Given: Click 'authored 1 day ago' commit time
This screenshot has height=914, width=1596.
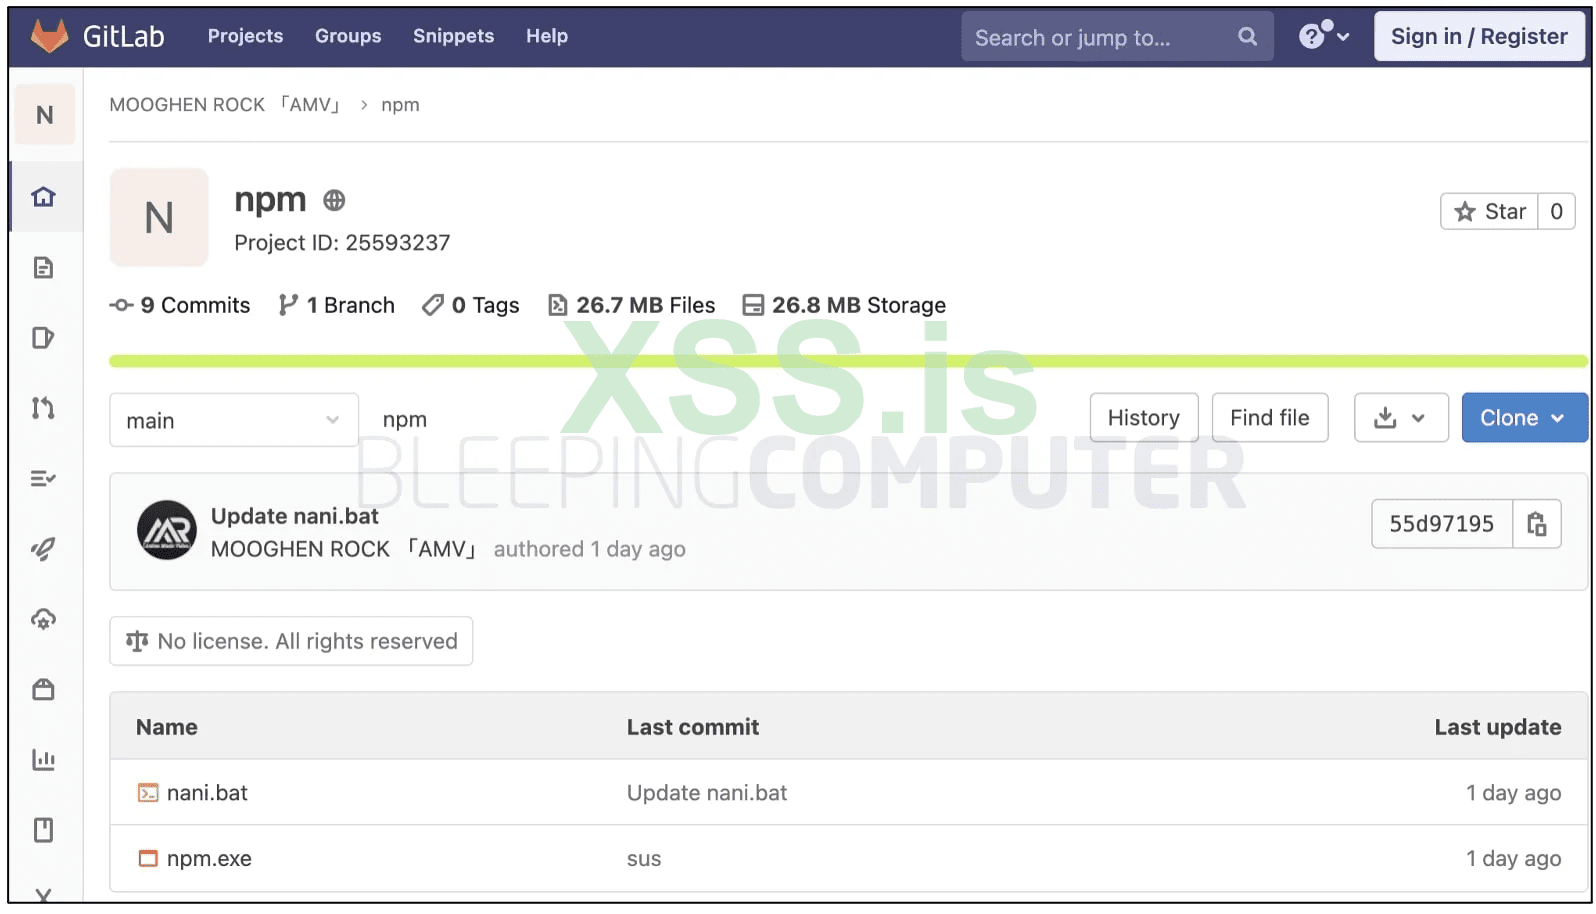Looking at the screenshot, I should 590,549.
